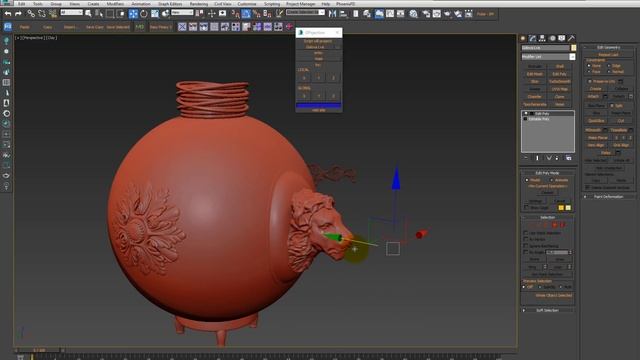Activate the Select and Scale tool
The width and height of the screenshot is (640, 360).
click(155, 14)
